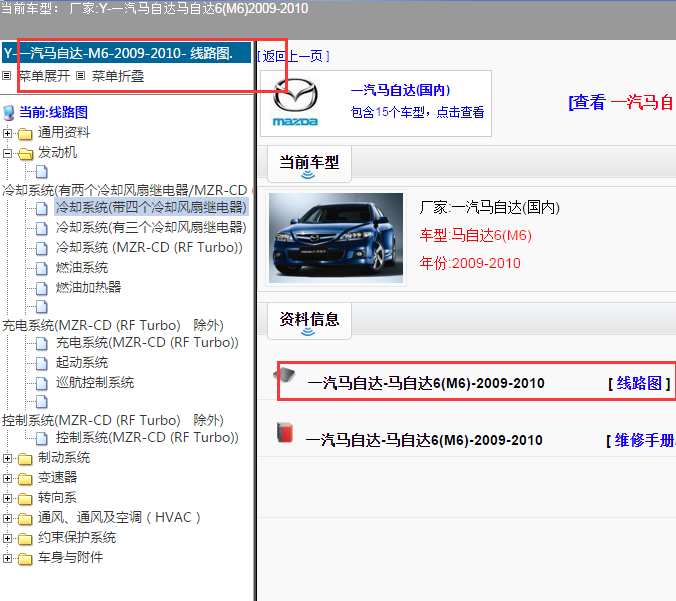Click page icon beside 冷却系统(带四个冷却风扇继电器)
676x601 pixels.
[42, 208]
